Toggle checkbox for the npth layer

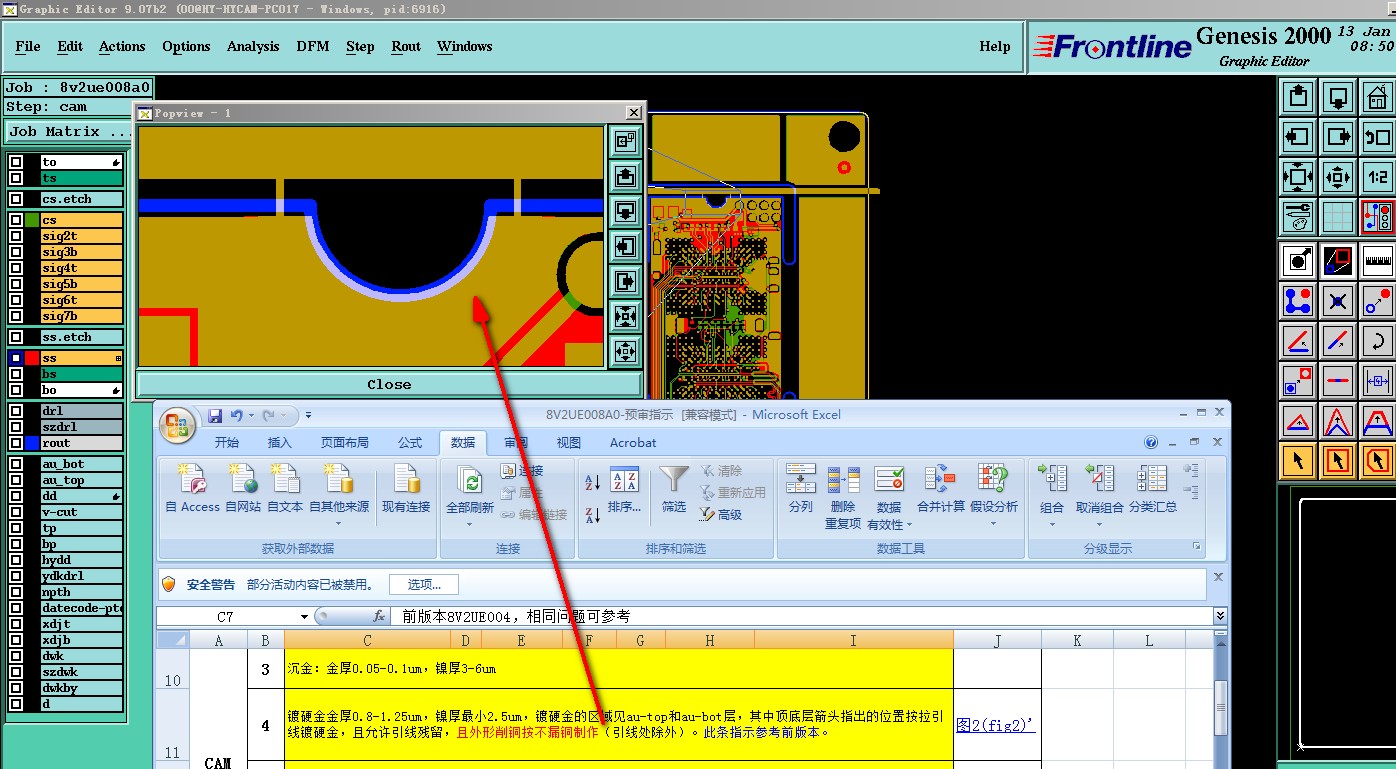click(16, 592)
